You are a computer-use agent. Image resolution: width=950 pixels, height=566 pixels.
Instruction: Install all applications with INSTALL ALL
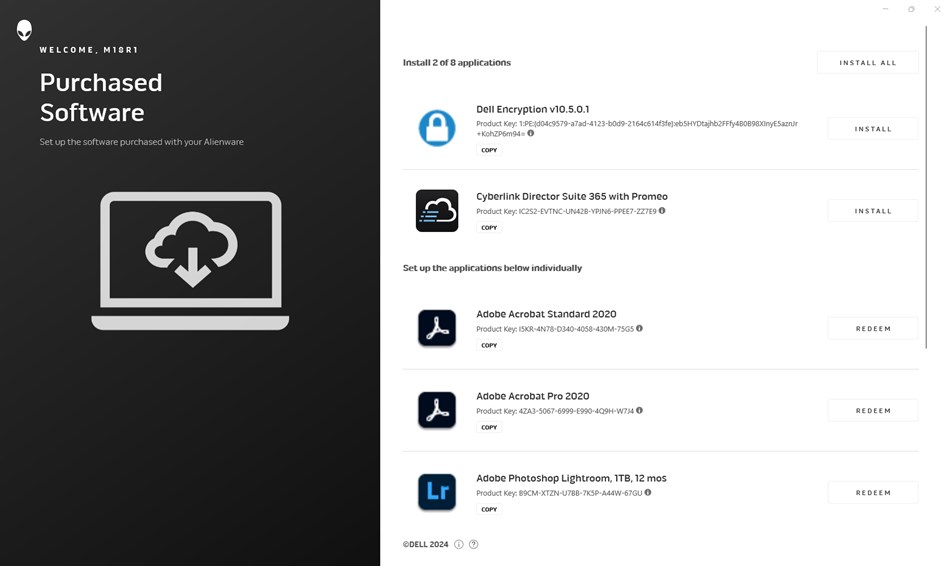click(x=868, y=62)
